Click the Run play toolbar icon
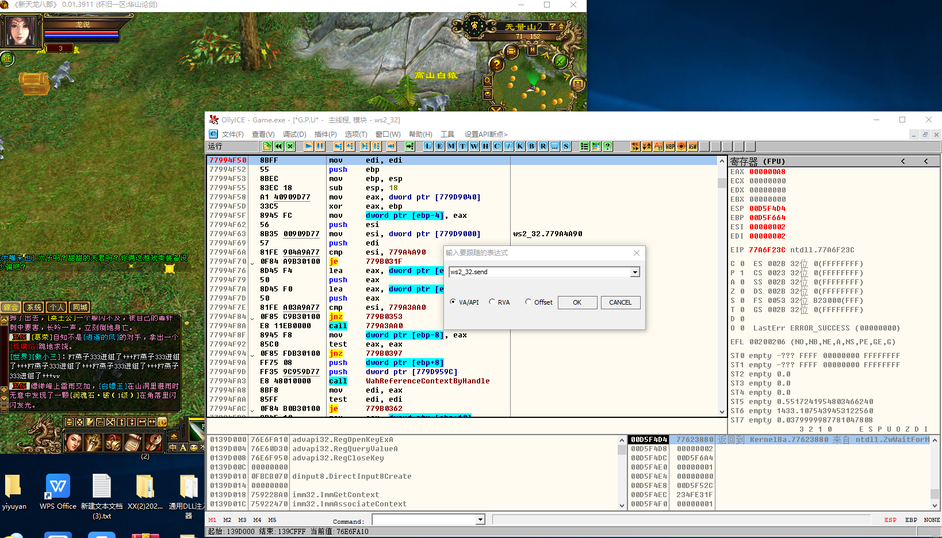Image resolution: width=942 pixels, height=538 pixels. pos(308,146)
